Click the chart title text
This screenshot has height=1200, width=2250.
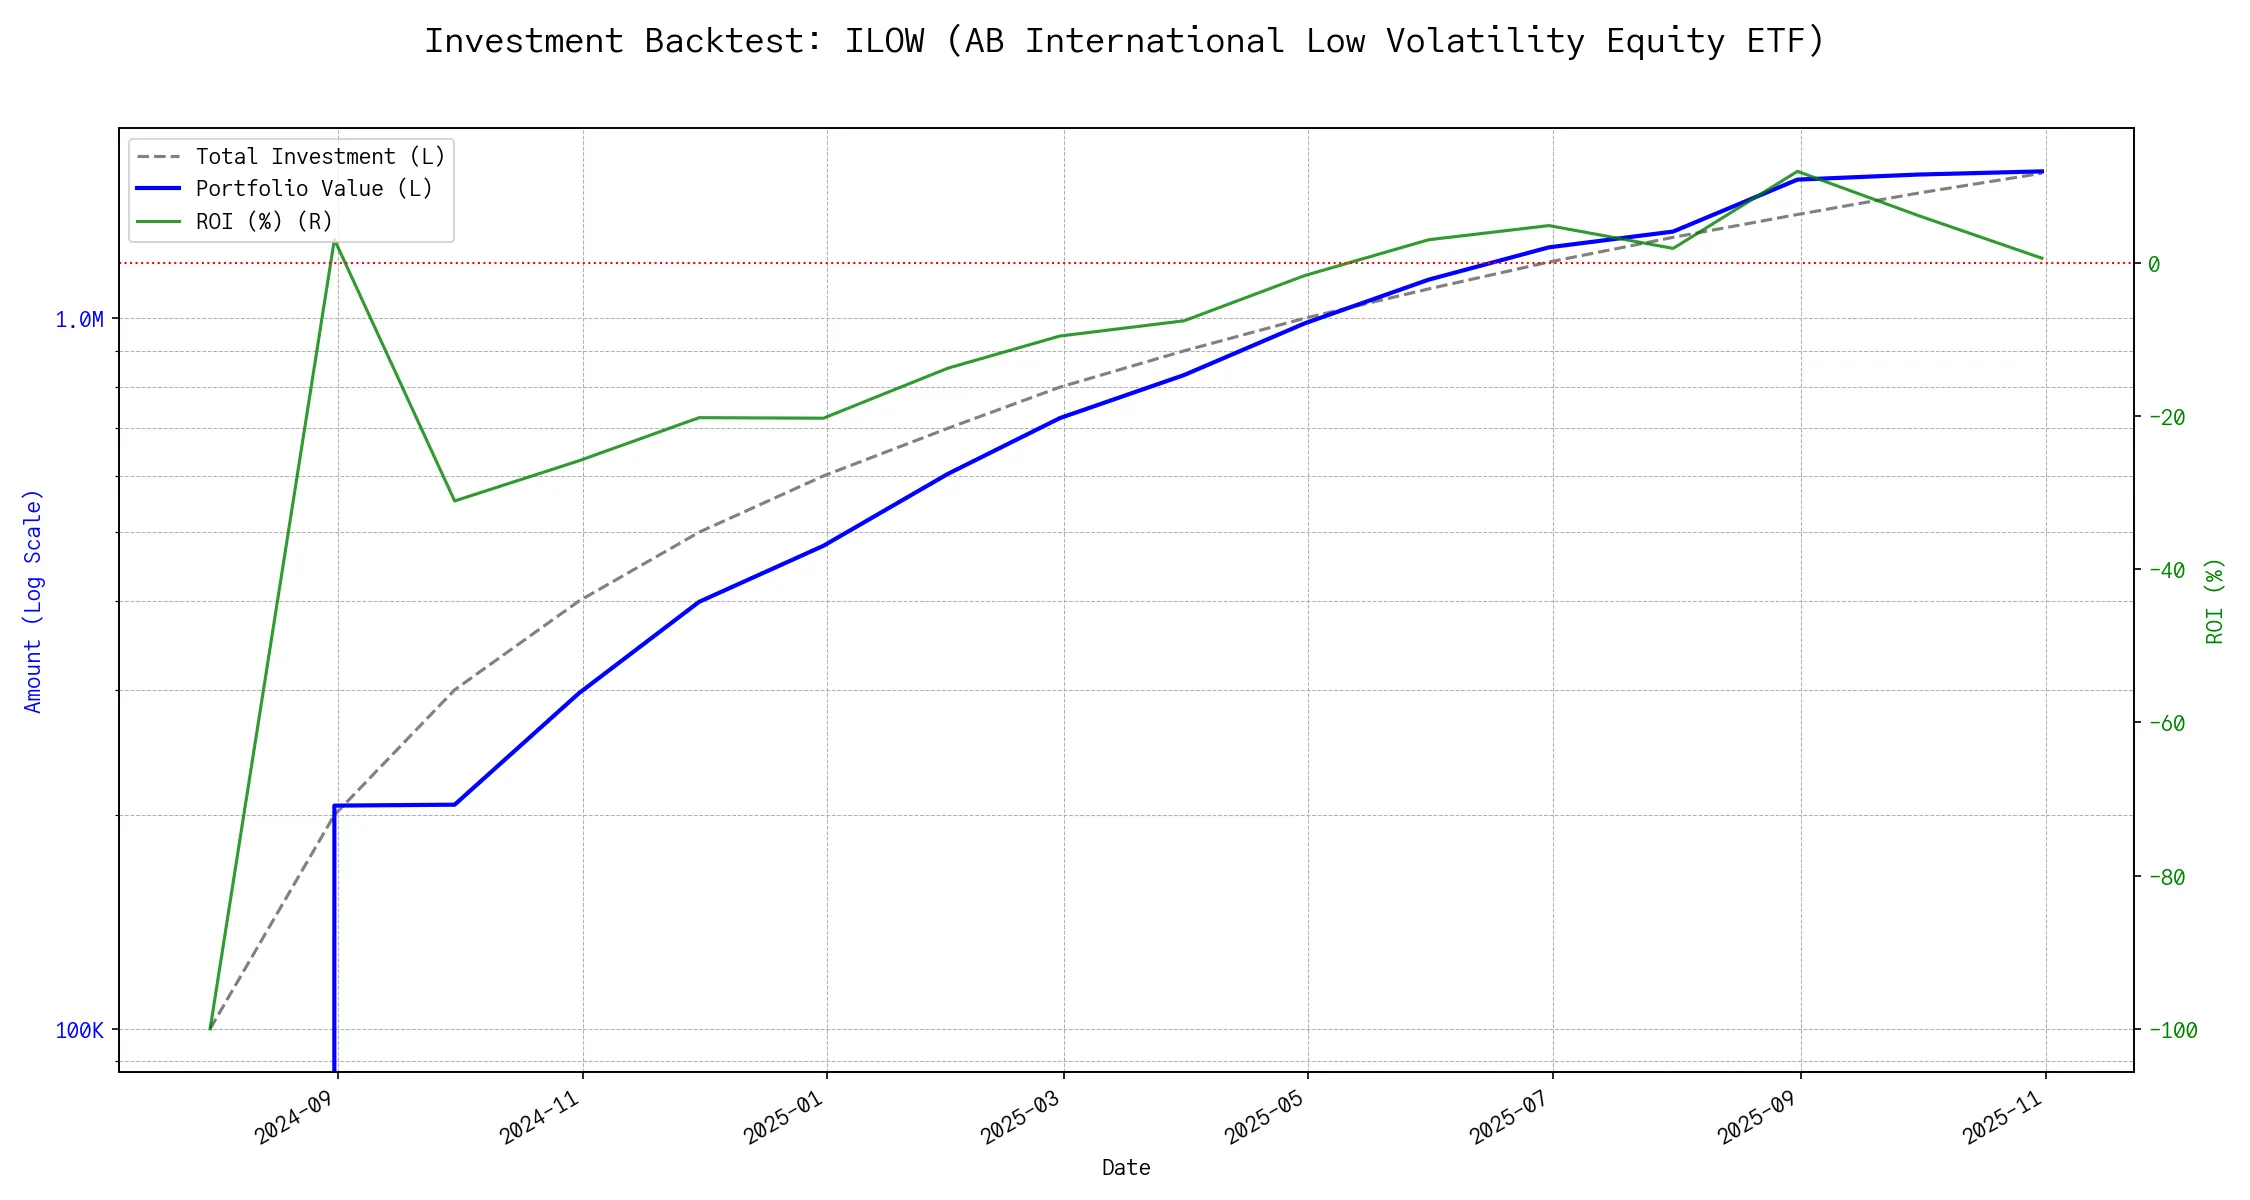[1124, 41]
